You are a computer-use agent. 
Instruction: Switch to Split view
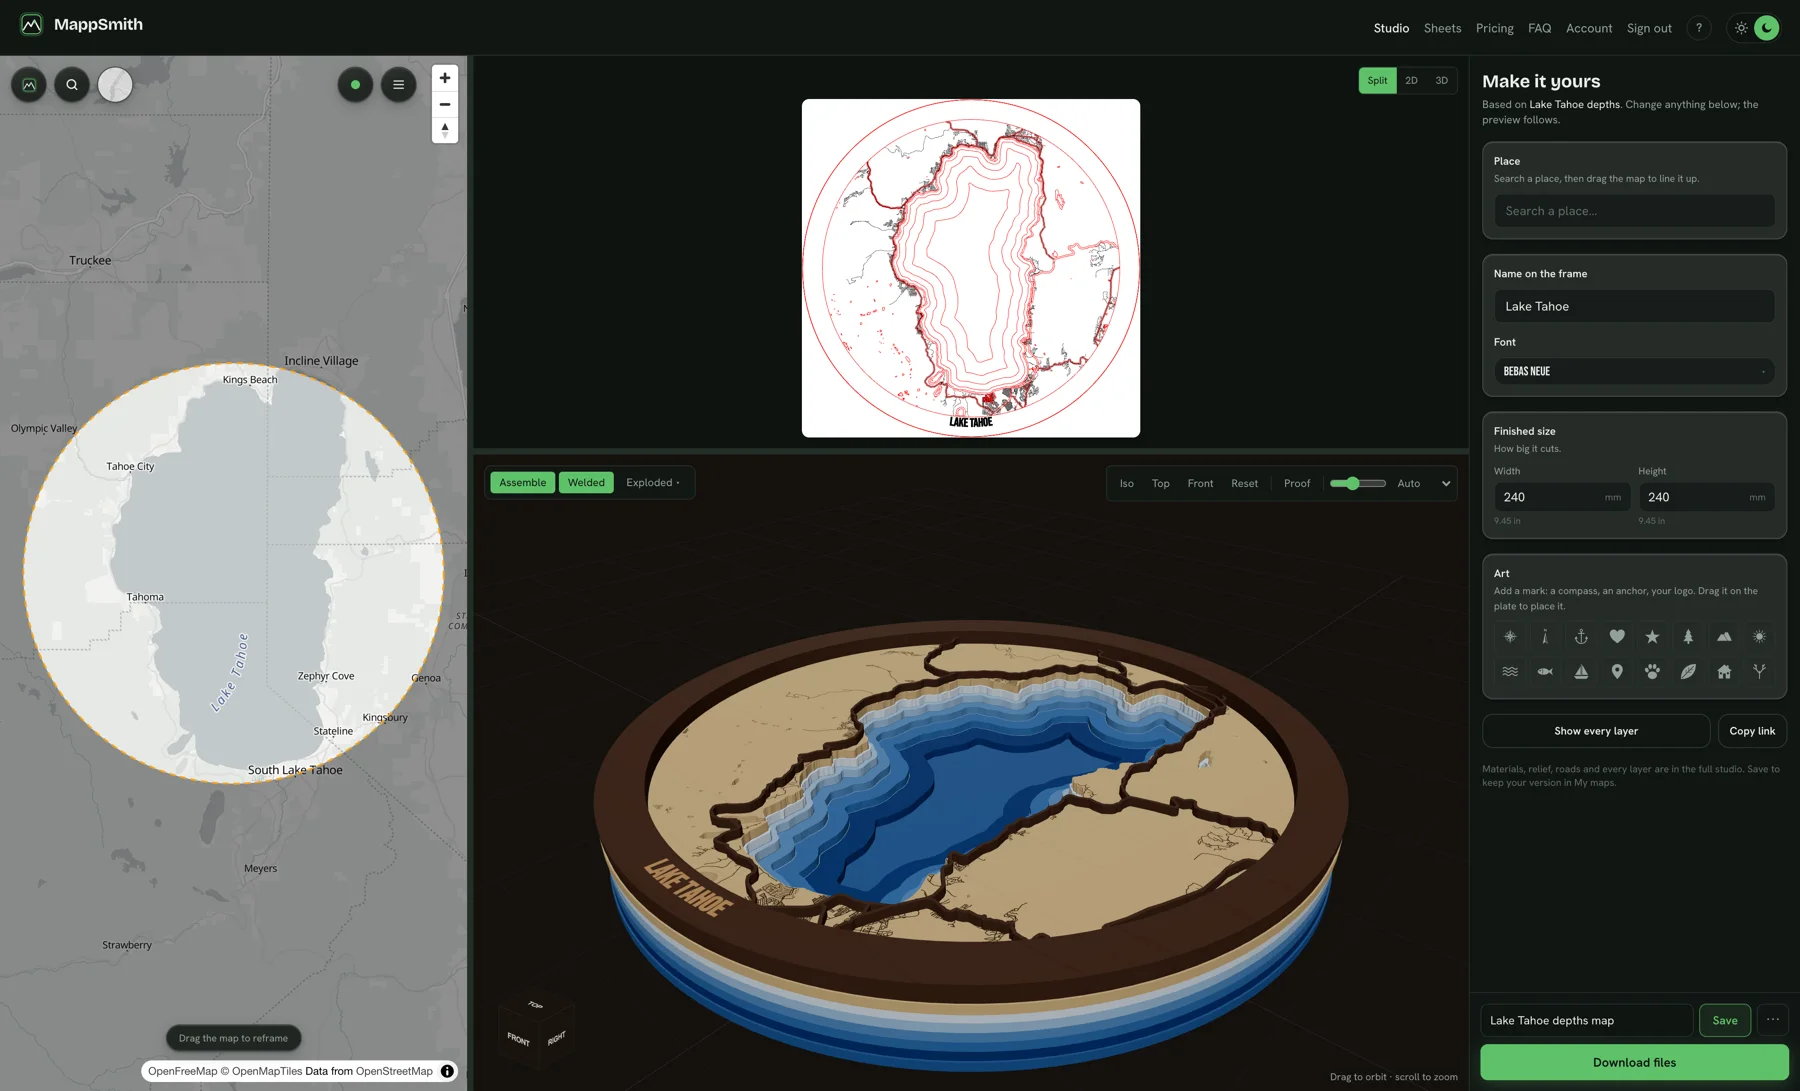(1377, 81)
